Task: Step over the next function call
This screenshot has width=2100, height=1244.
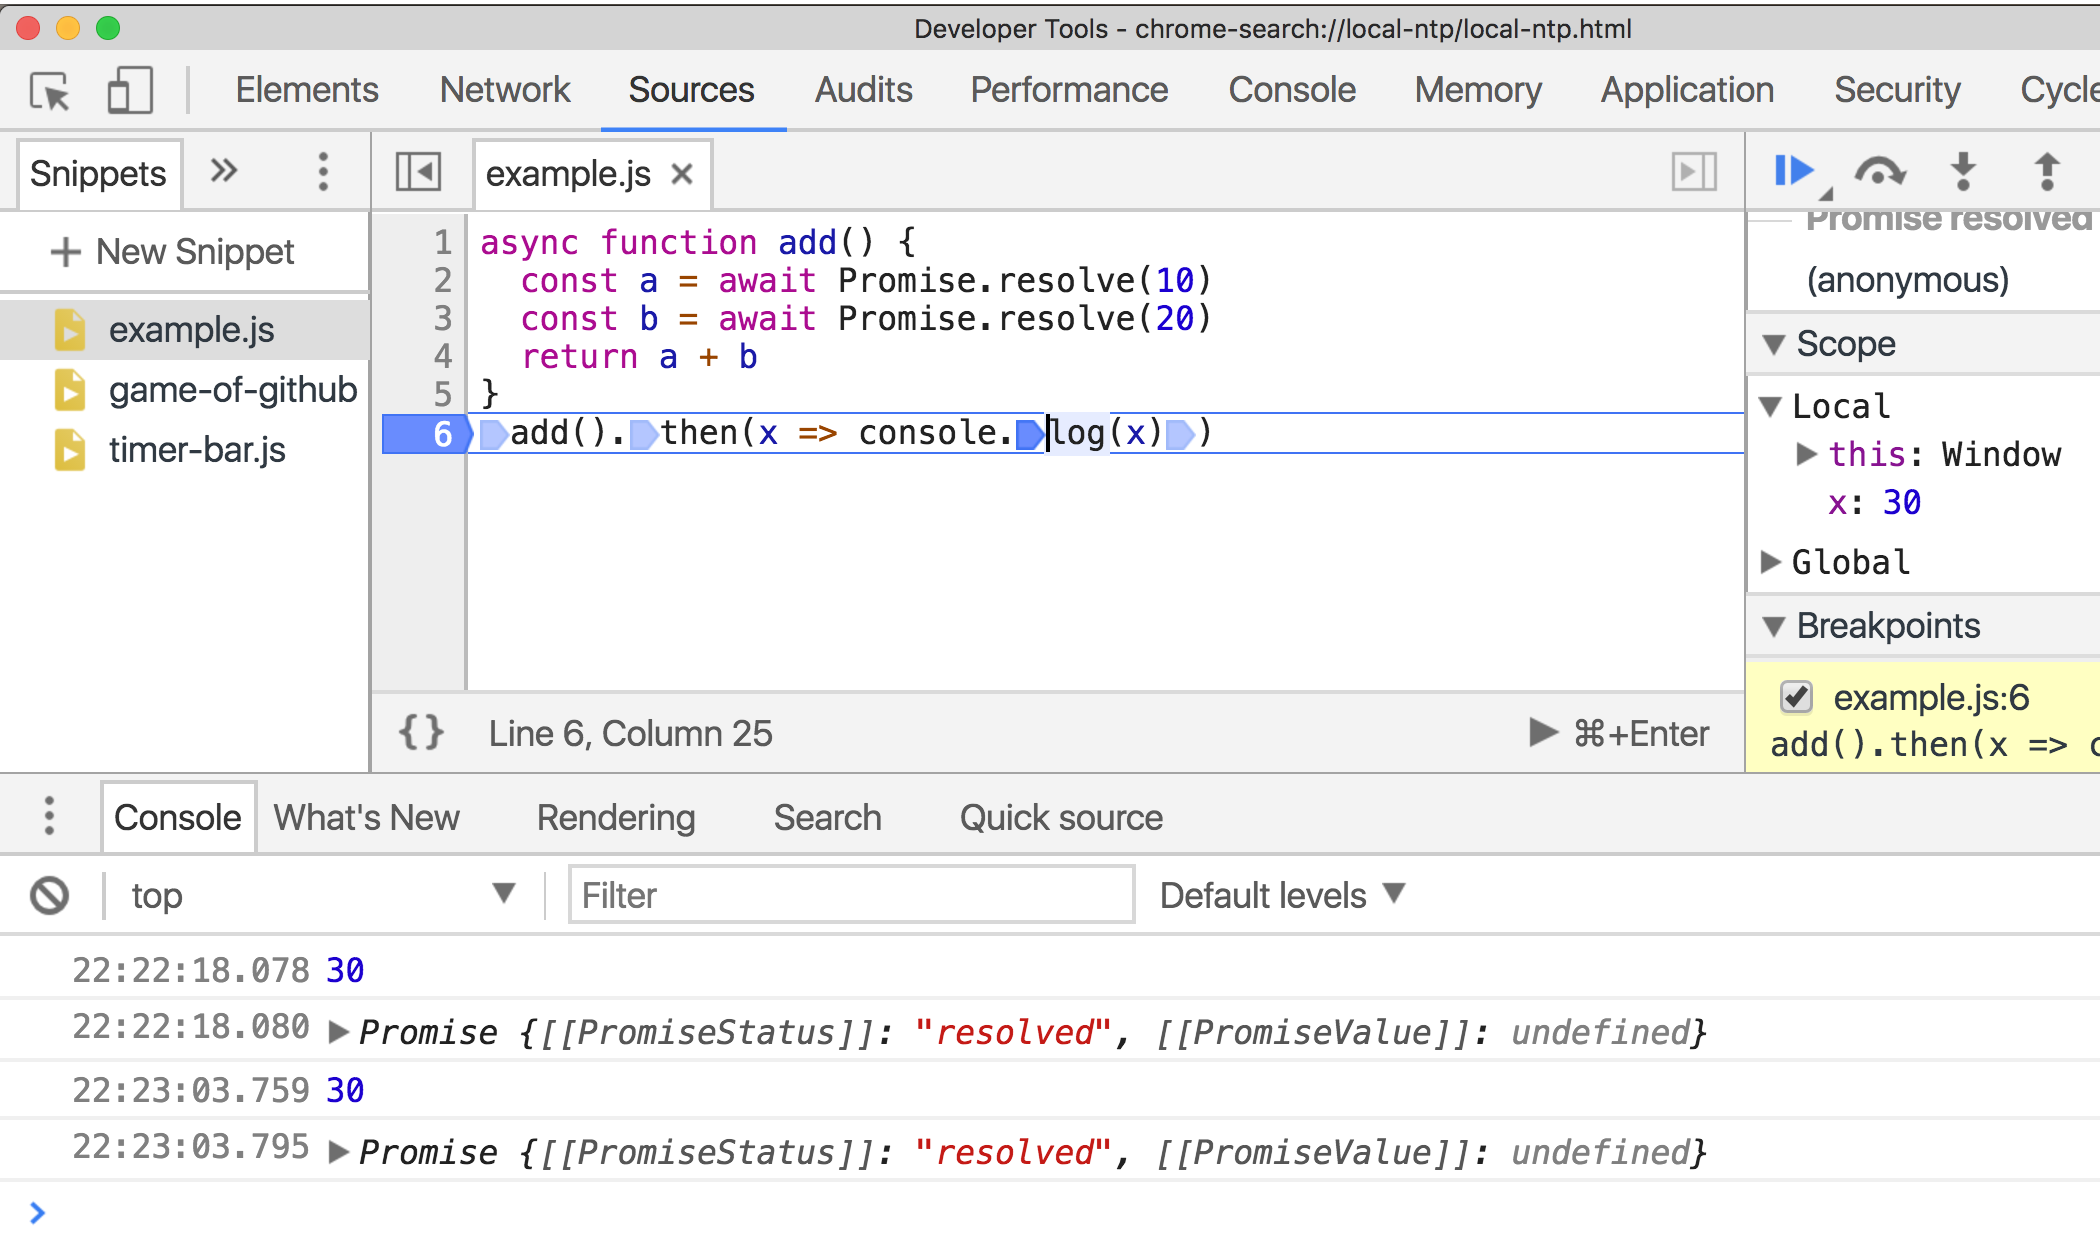Action: click(1880, 172)
